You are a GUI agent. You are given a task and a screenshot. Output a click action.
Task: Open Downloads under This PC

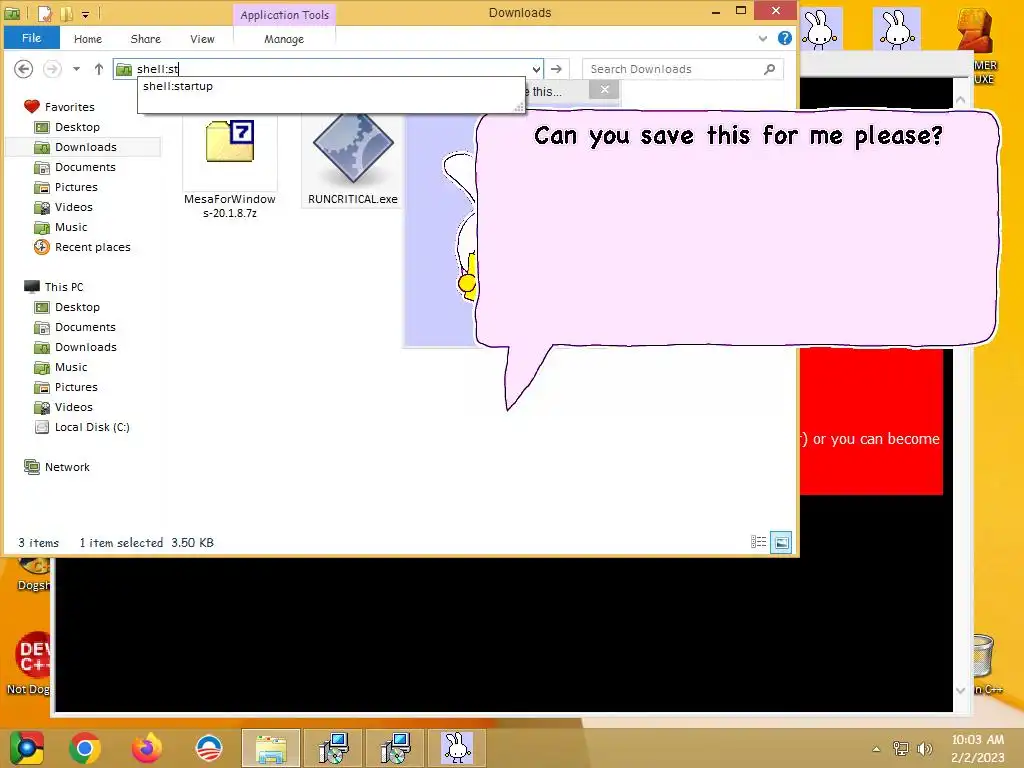coord(86,347)
